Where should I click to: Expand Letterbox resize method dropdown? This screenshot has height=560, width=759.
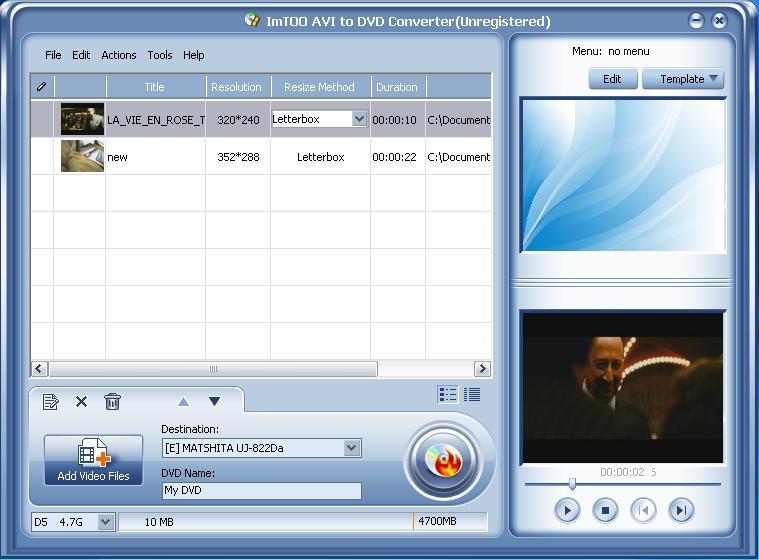tap(359, 119)
